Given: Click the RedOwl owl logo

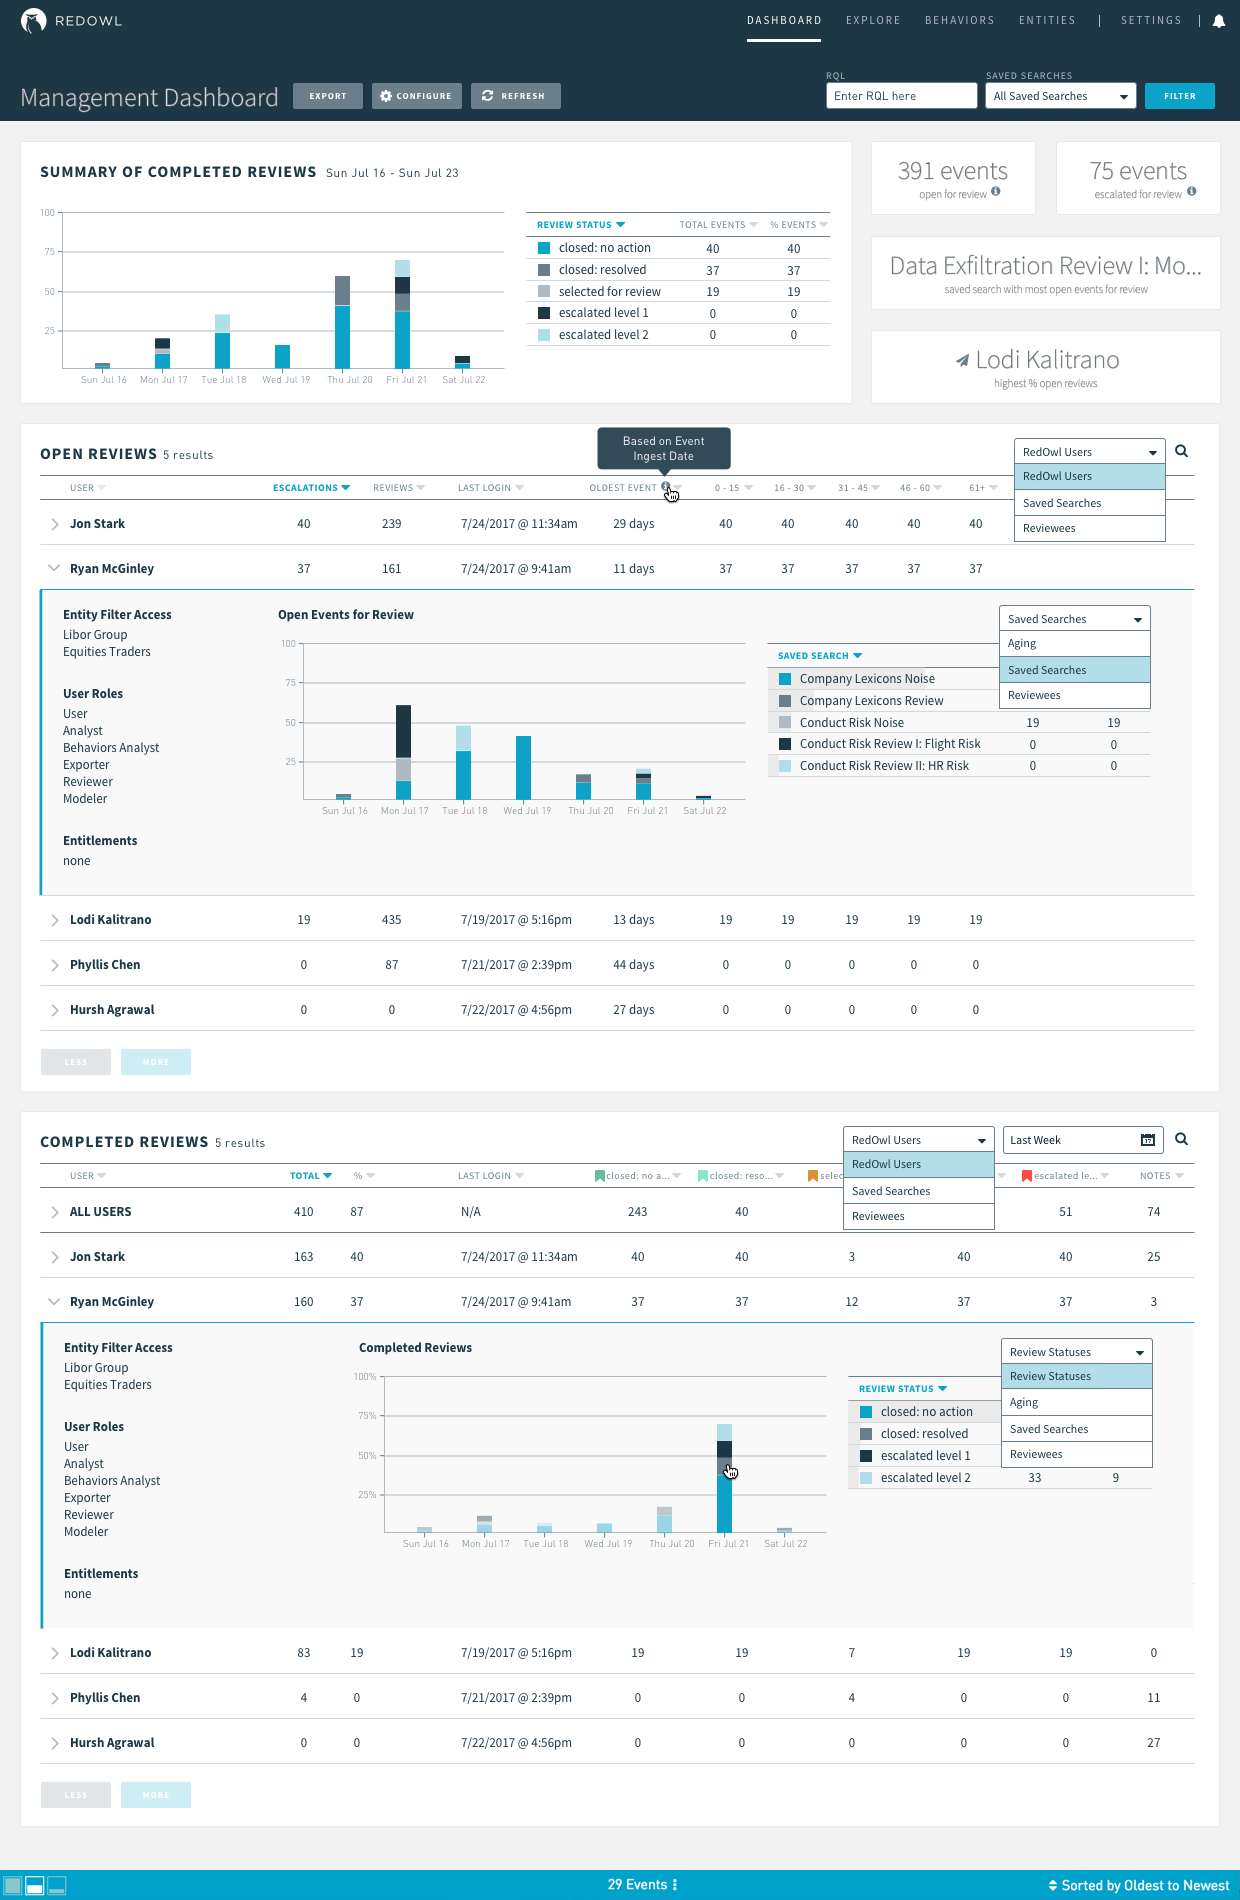Looking at the screenshot, I should click(33, 21).
